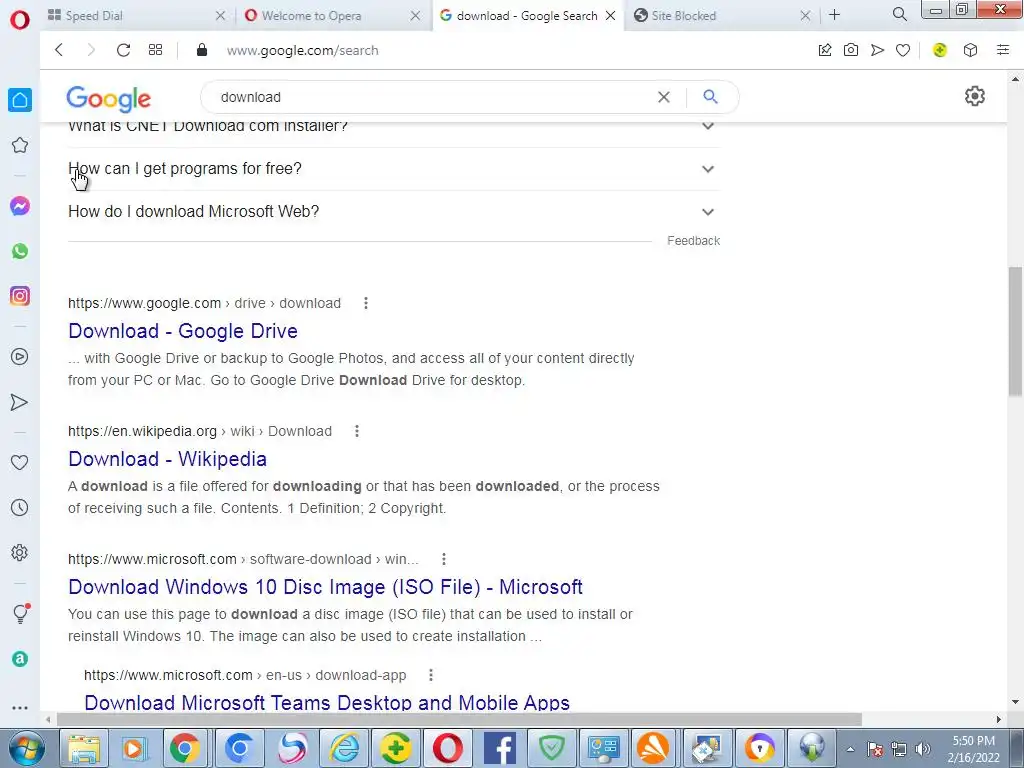The width and height of the screenshot is (1024, 768).
Task: Open WhatsApp in the sidebar
Action: tap(20, 251)
